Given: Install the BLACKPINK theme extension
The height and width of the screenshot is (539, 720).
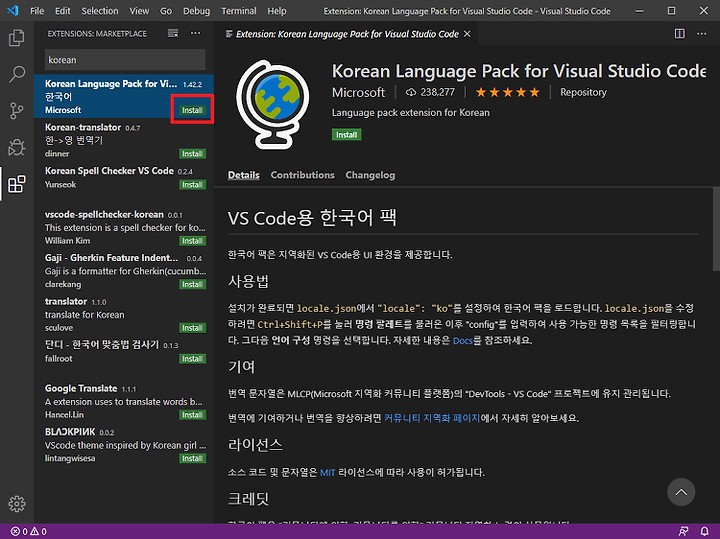Looking at the screenshot, I should click(x=192, y=458).
